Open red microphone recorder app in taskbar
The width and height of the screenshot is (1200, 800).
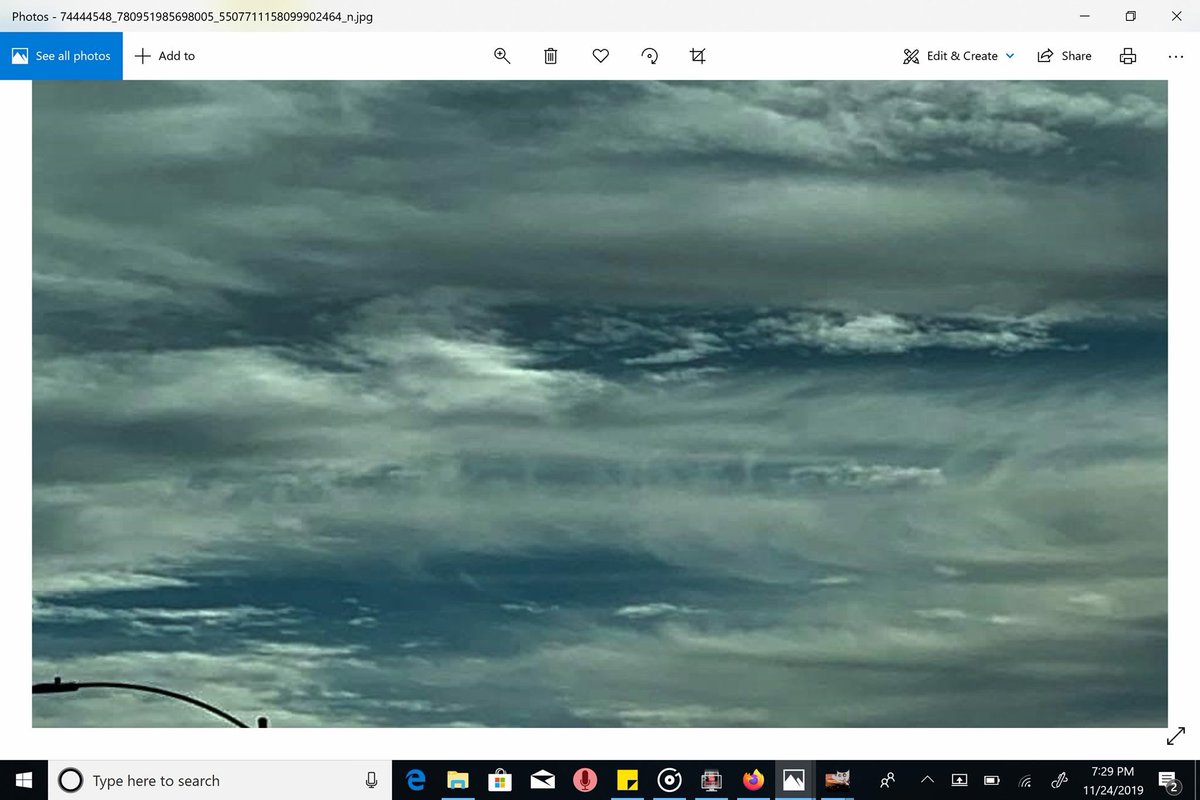pos(585,780)
